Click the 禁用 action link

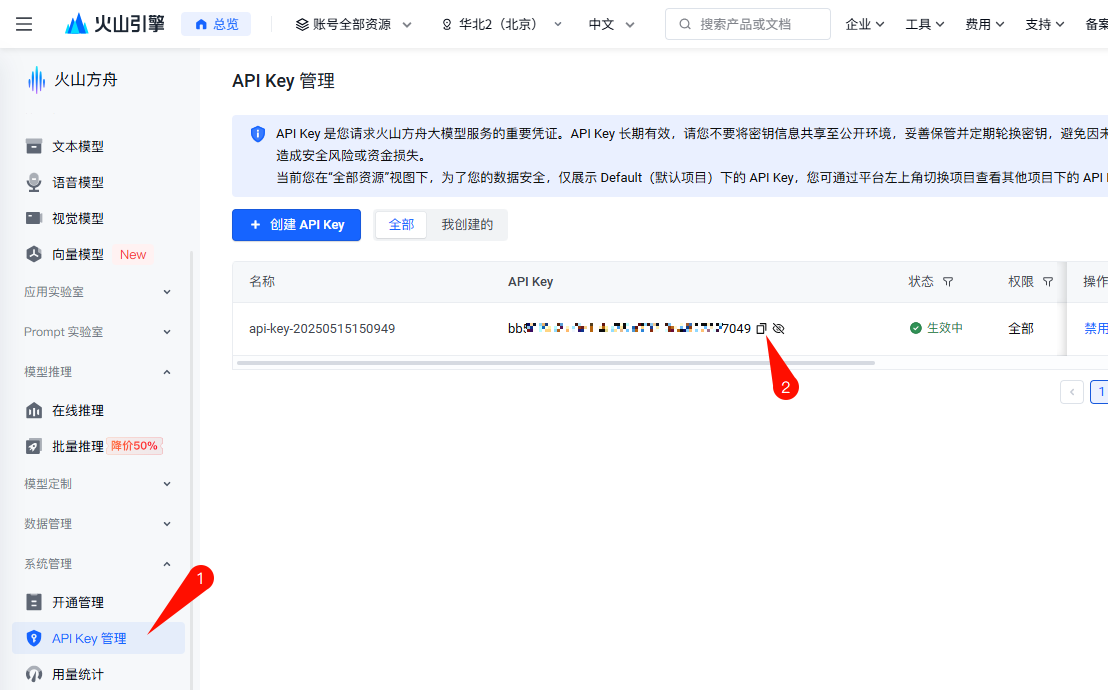click(x=1096, y=328)
